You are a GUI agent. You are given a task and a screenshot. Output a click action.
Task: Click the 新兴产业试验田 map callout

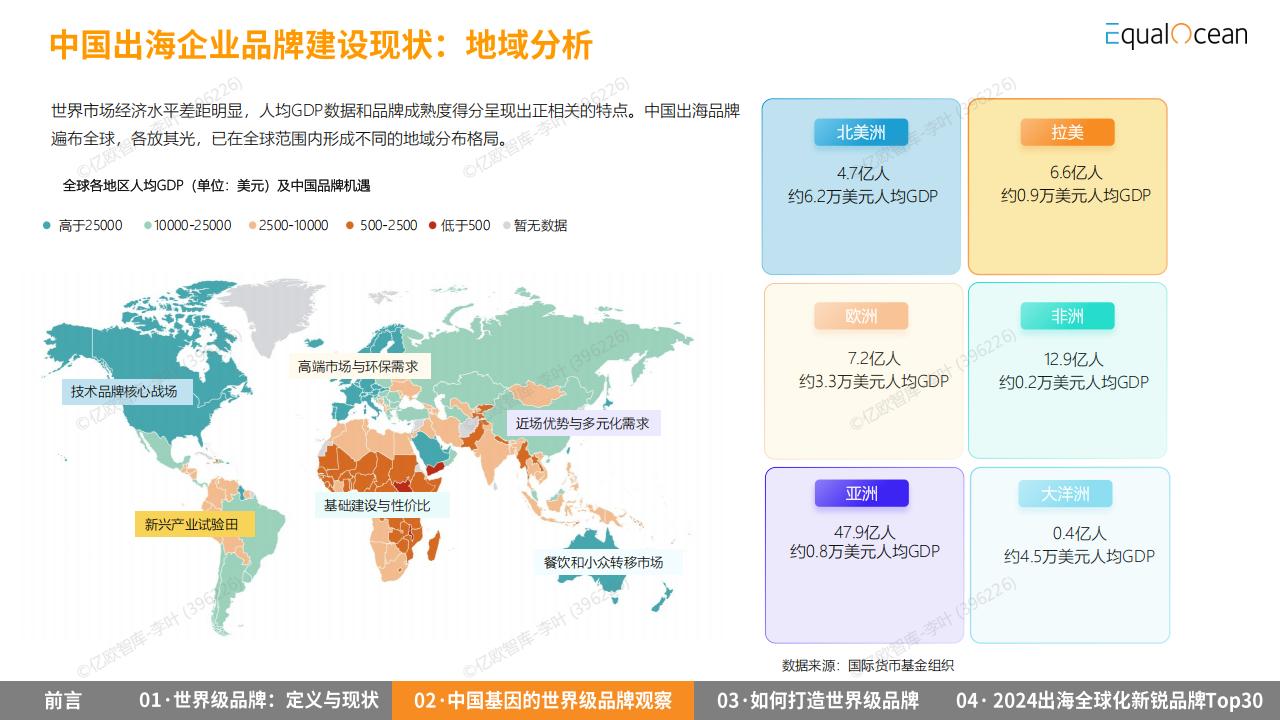click(194, 524)
